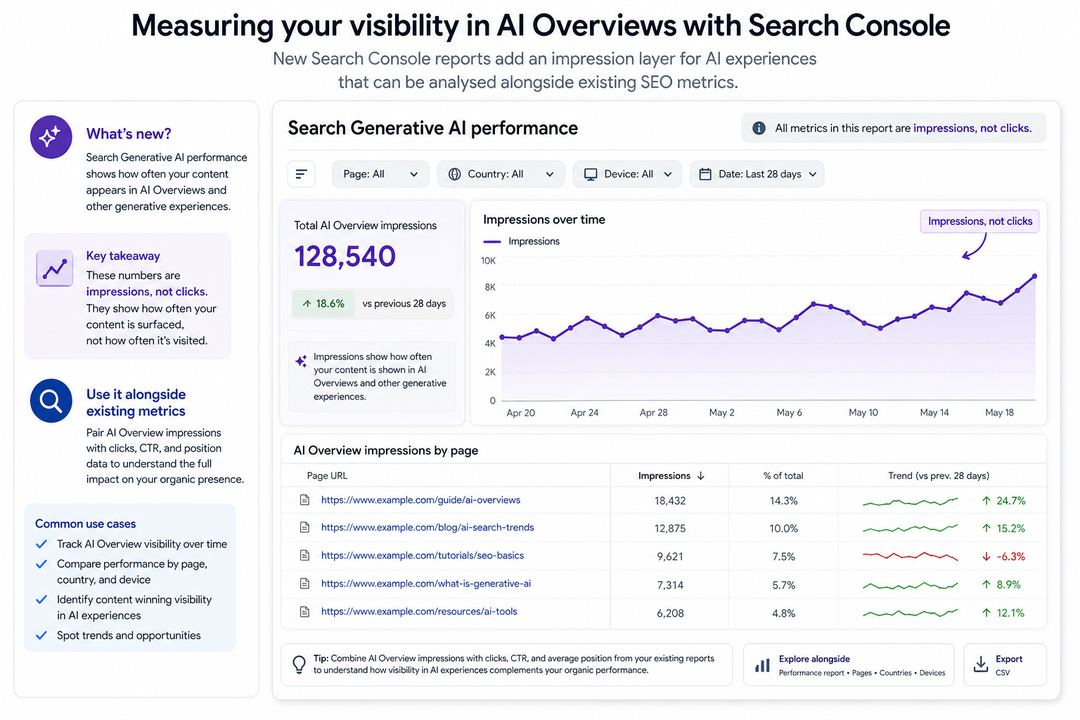
Task: Click the last data point on impressions chart
Action: click(x=1035, y=276)
